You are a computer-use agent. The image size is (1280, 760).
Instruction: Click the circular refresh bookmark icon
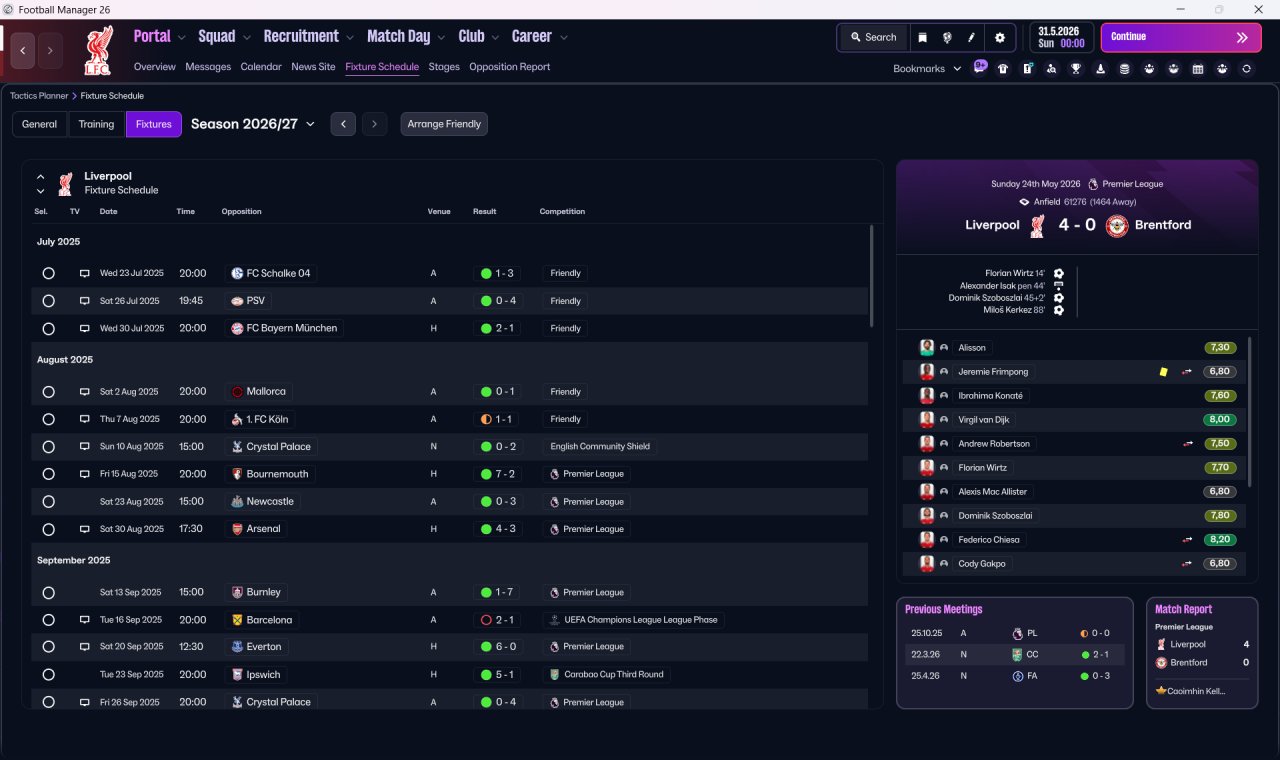pos(1246,69)
